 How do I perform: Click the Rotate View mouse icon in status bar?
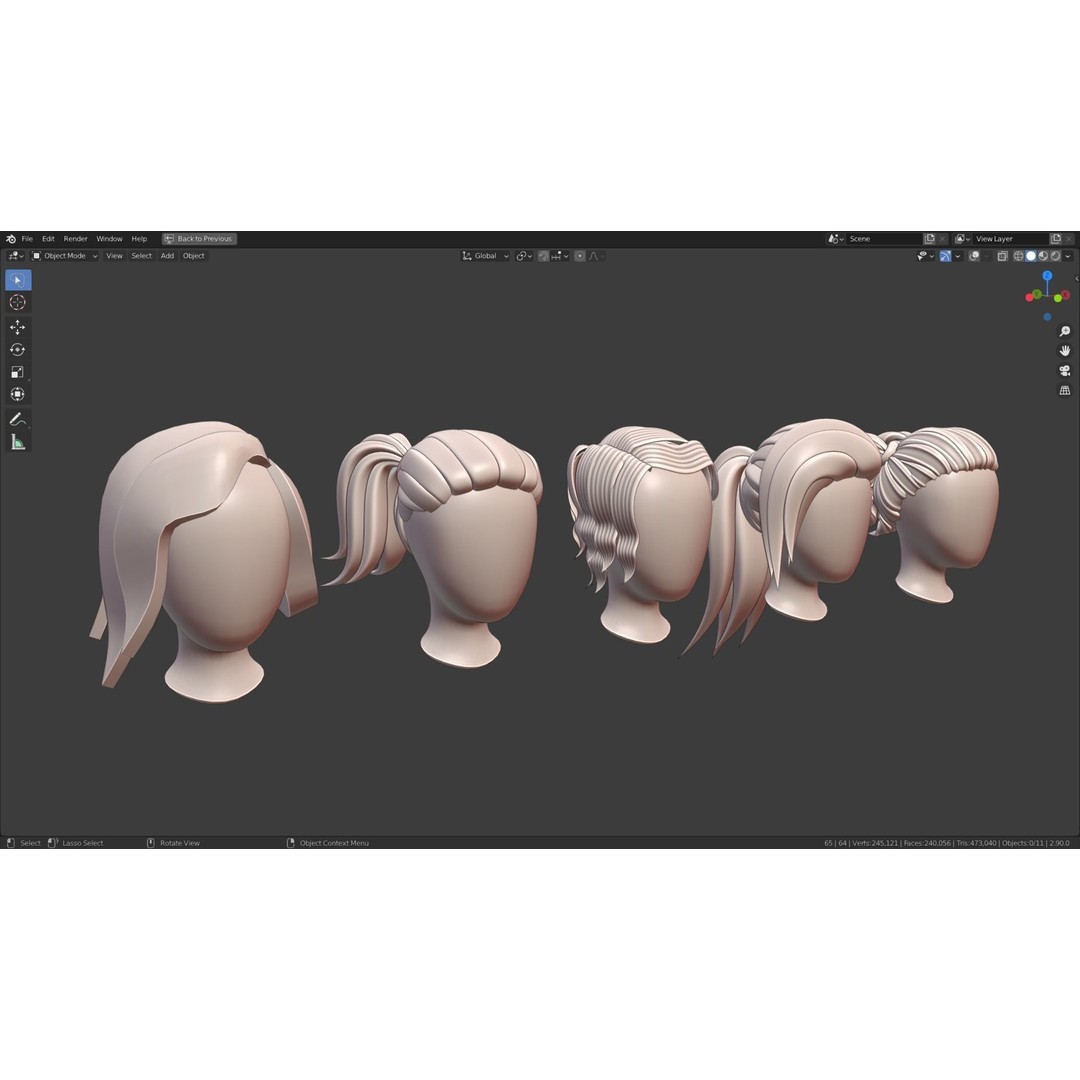click(x=151, y=843)
